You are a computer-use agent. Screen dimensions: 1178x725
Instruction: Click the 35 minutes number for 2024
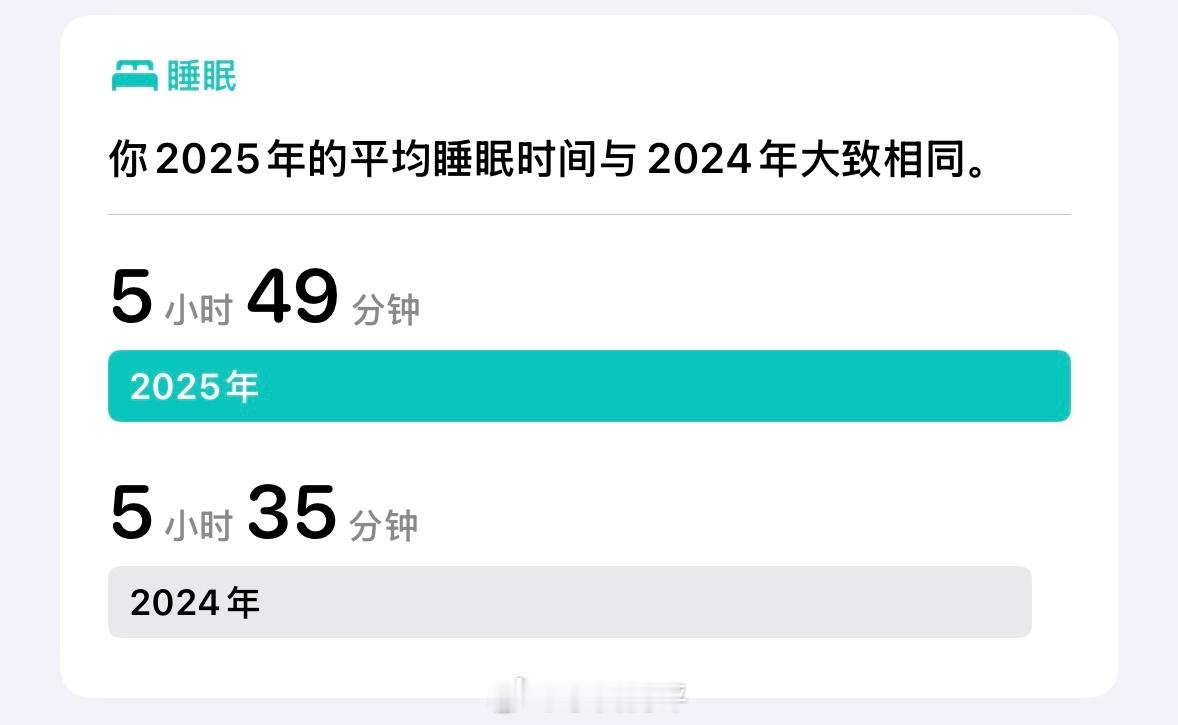pyautogui.click(x=291, y=512)
